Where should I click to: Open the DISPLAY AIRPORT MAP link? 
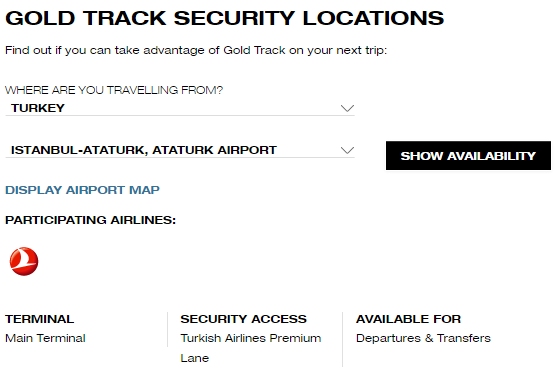tap(82, 190)
